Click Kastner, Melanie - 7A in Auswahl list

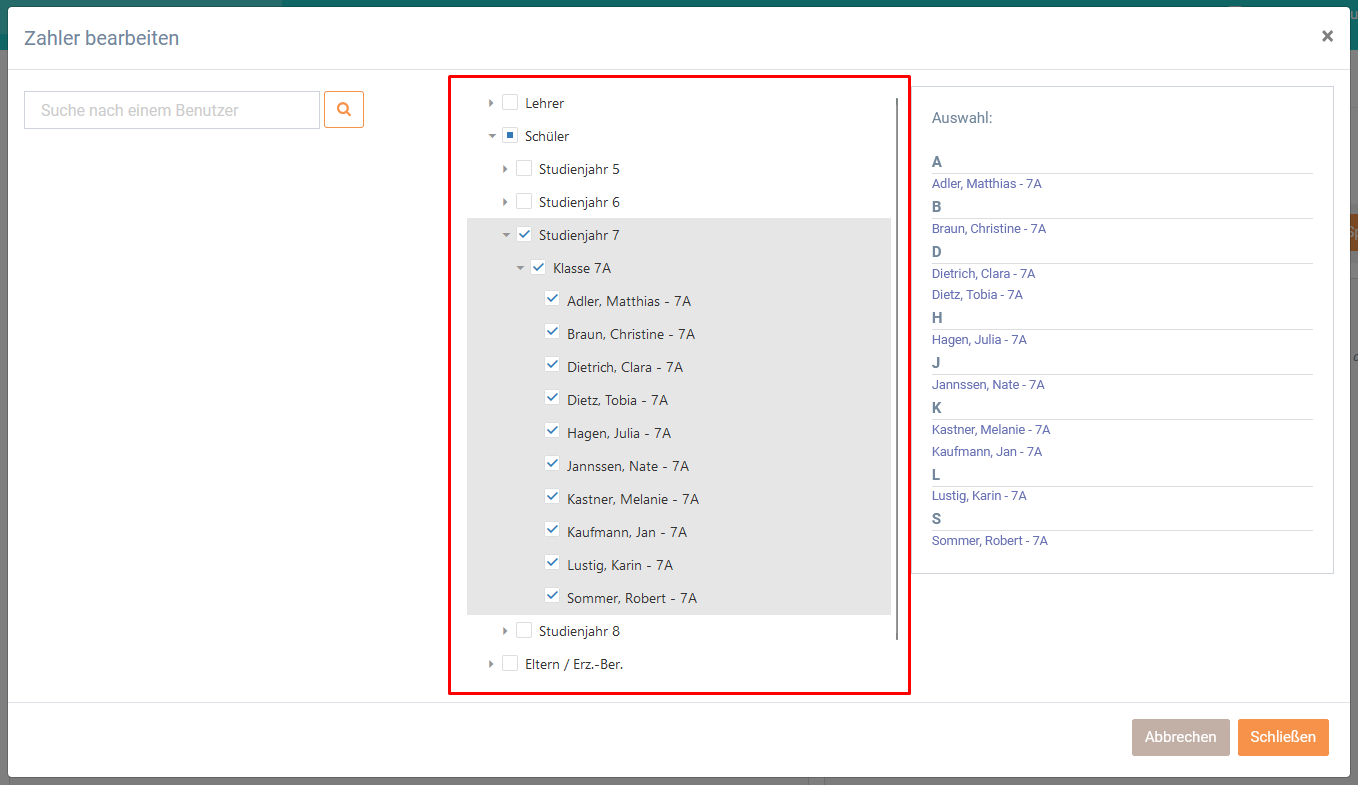click(x=991, y=430)
